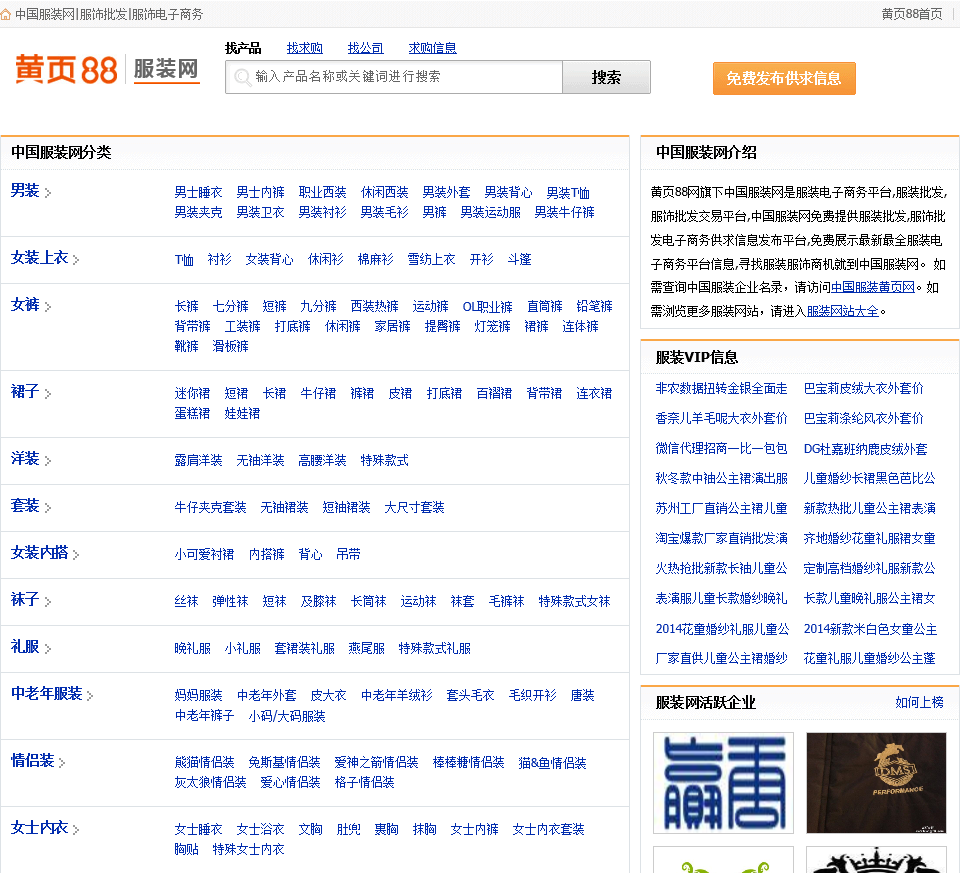Open the 特殊女士内衣 link

pyautogui.click(x=248, y=849)
